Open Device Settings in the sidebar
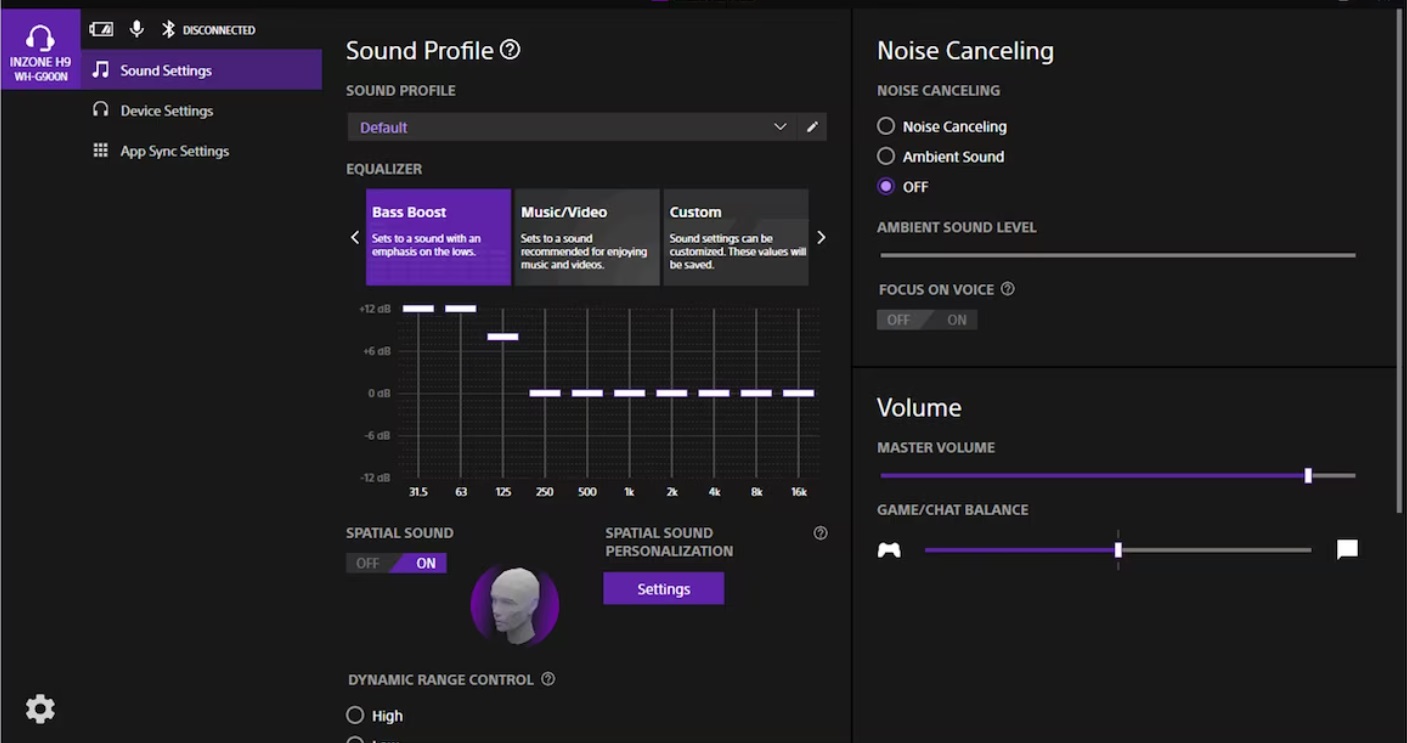Viewport: 1407px width, 743px height. click(166, 111)
